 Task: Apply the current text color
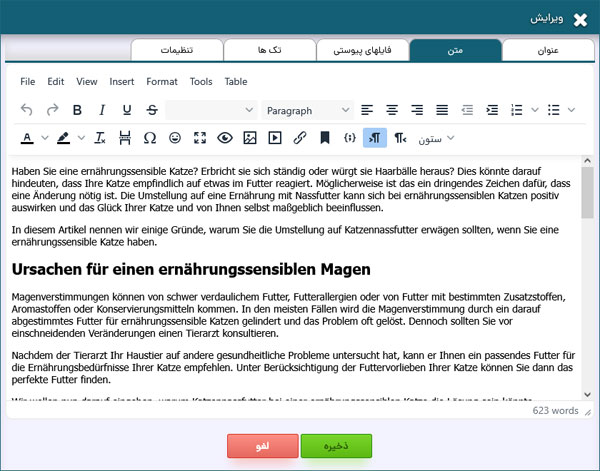(x=27, y=138)
